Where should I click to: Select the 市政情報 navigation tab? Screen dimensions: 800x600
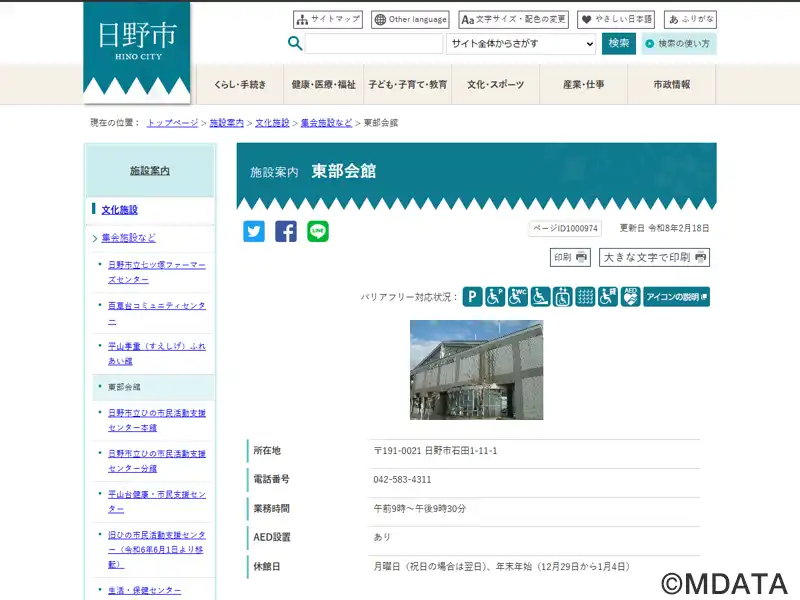tap(671, 85)
